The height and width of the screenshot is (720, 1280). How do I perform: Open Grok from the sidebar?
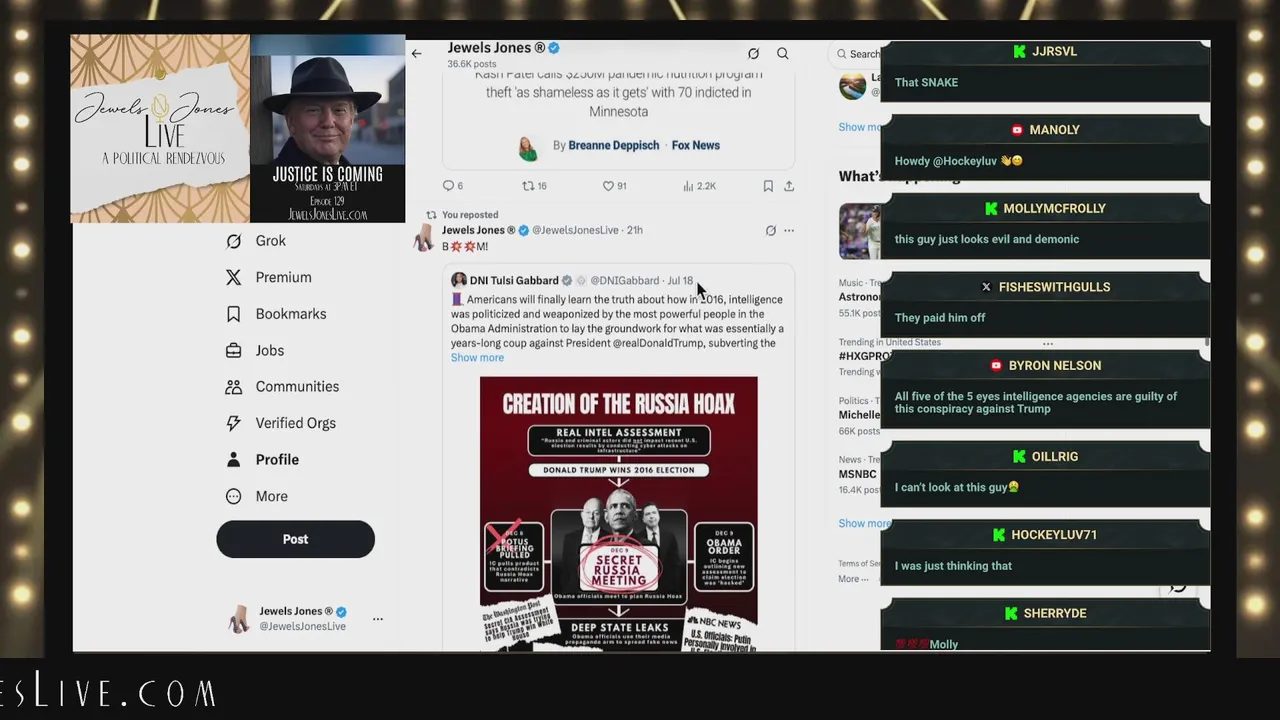(256, 241)
